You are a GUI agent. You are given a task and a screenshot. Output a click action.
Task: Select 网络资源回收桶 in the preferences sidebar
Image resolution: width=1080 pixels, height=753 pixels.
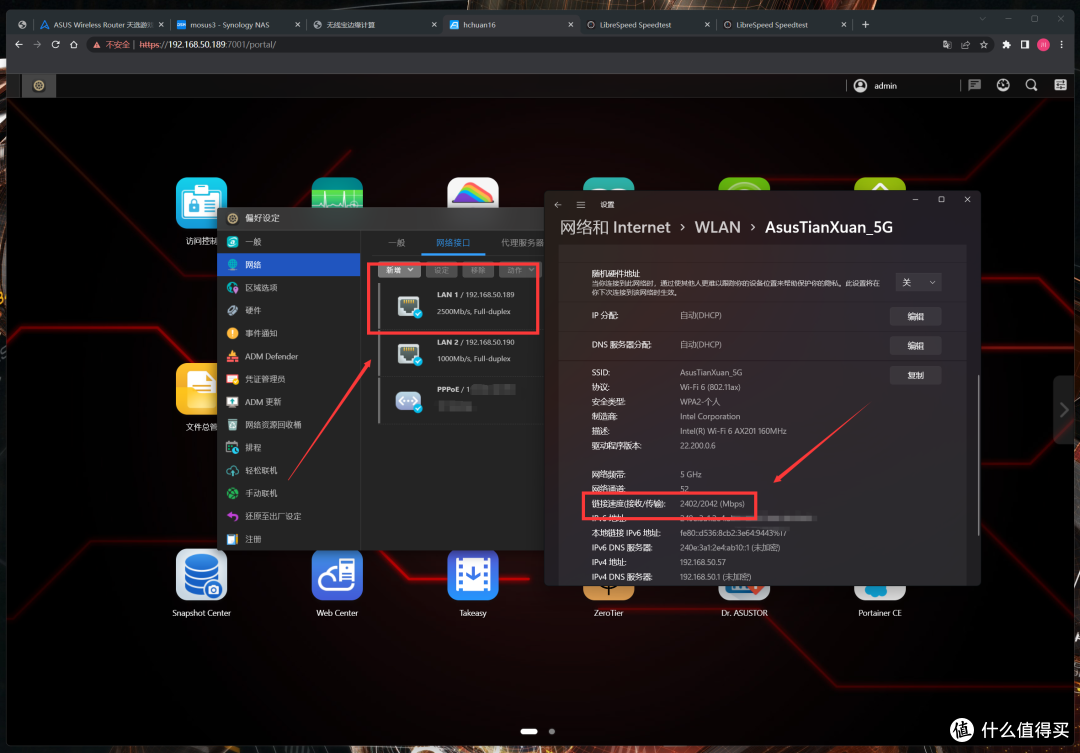pos(289,424)
